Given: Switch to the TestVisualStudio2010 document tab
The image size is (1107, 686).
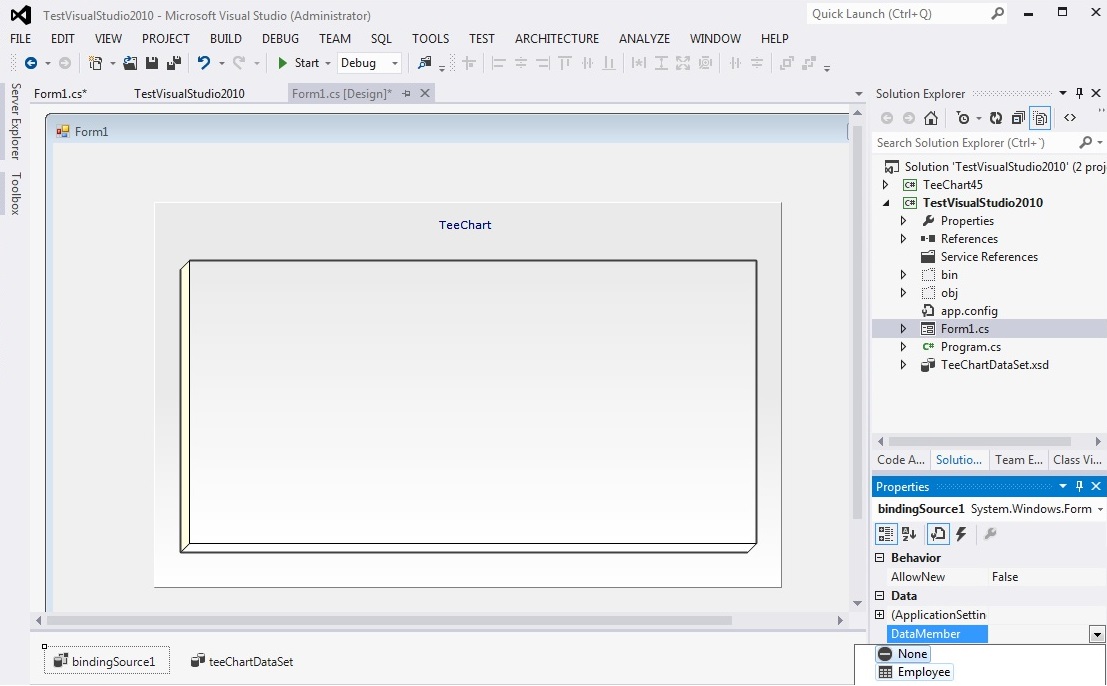Looking at the screenshot, I should 189,93.
